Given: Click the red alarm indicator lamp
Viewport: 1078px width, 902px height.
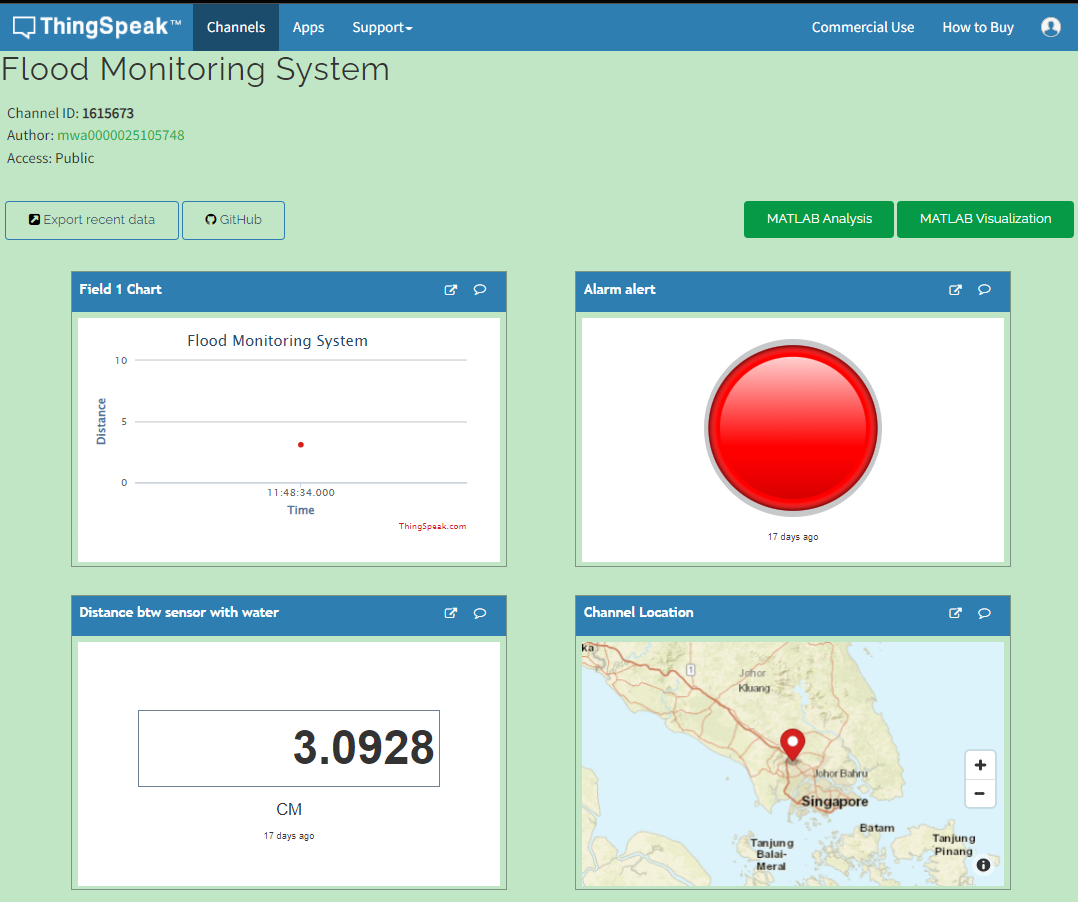Looking at the screenshot, I should 792,428.
